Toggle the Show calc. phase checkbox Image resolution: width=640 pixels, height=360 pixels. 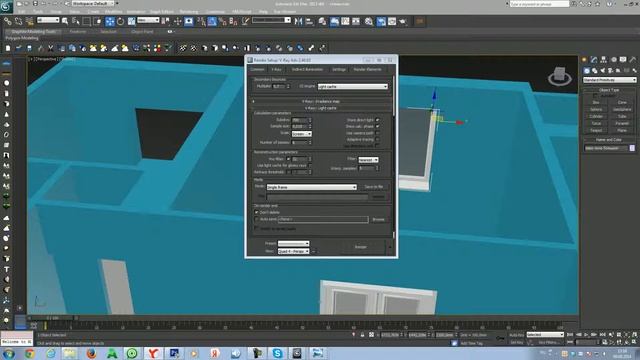(x=378, y=127)
